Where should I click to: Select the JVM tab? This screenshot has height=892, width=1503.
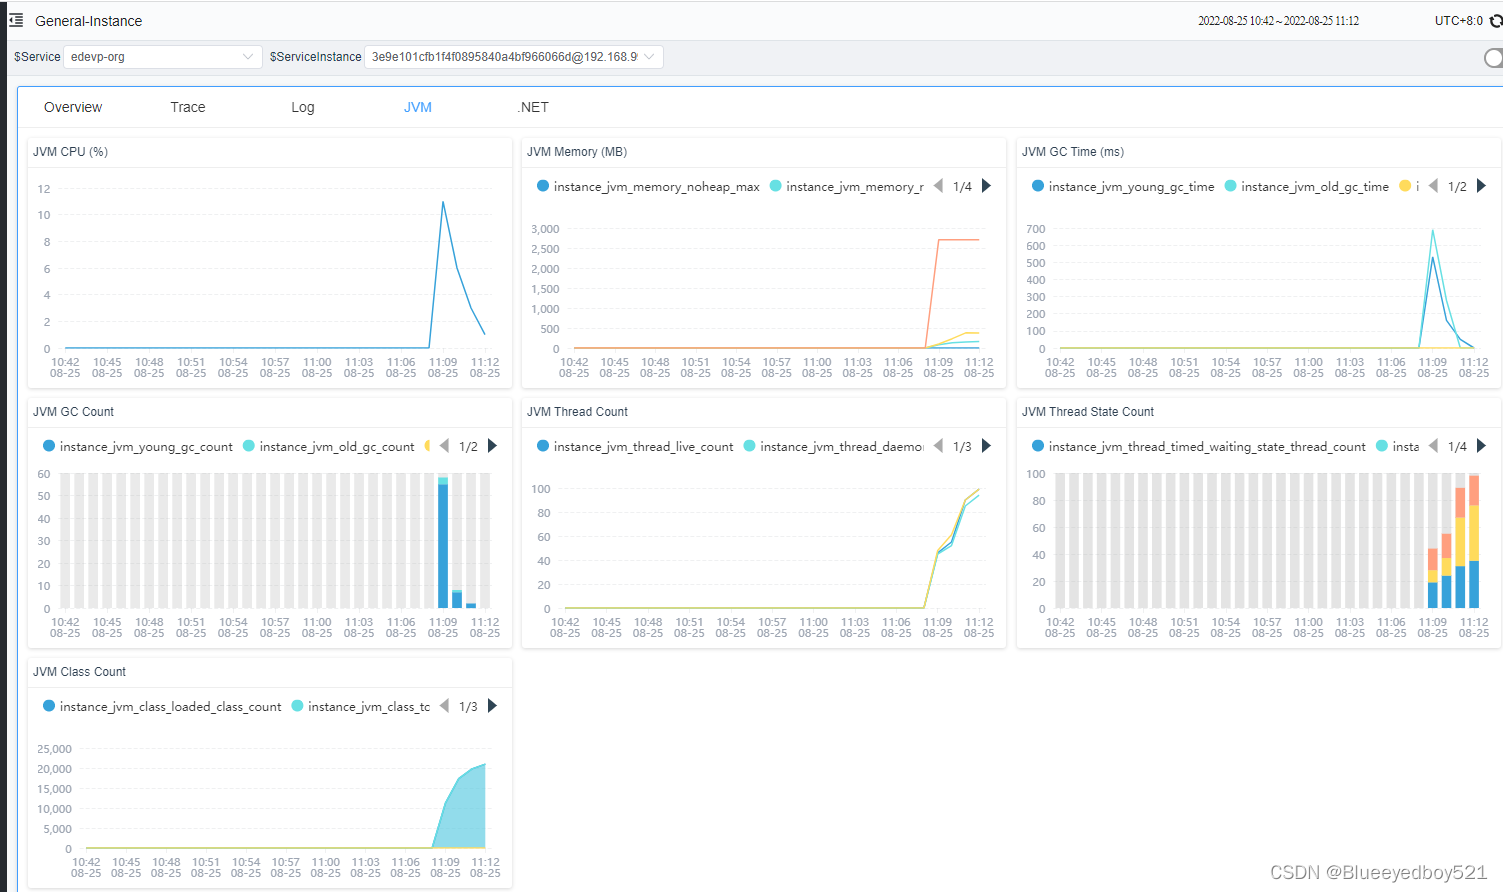(418, 107)
